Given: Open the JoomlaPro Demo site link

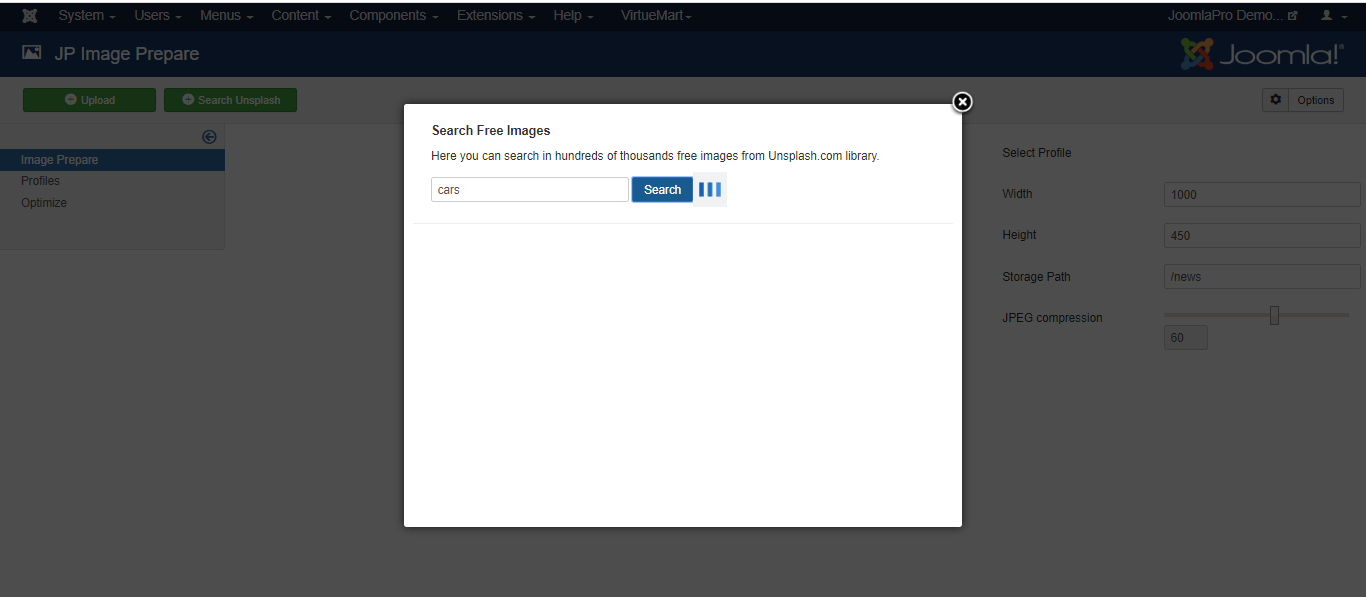Looking at the screenshot, I should [x=1232, y=16].
